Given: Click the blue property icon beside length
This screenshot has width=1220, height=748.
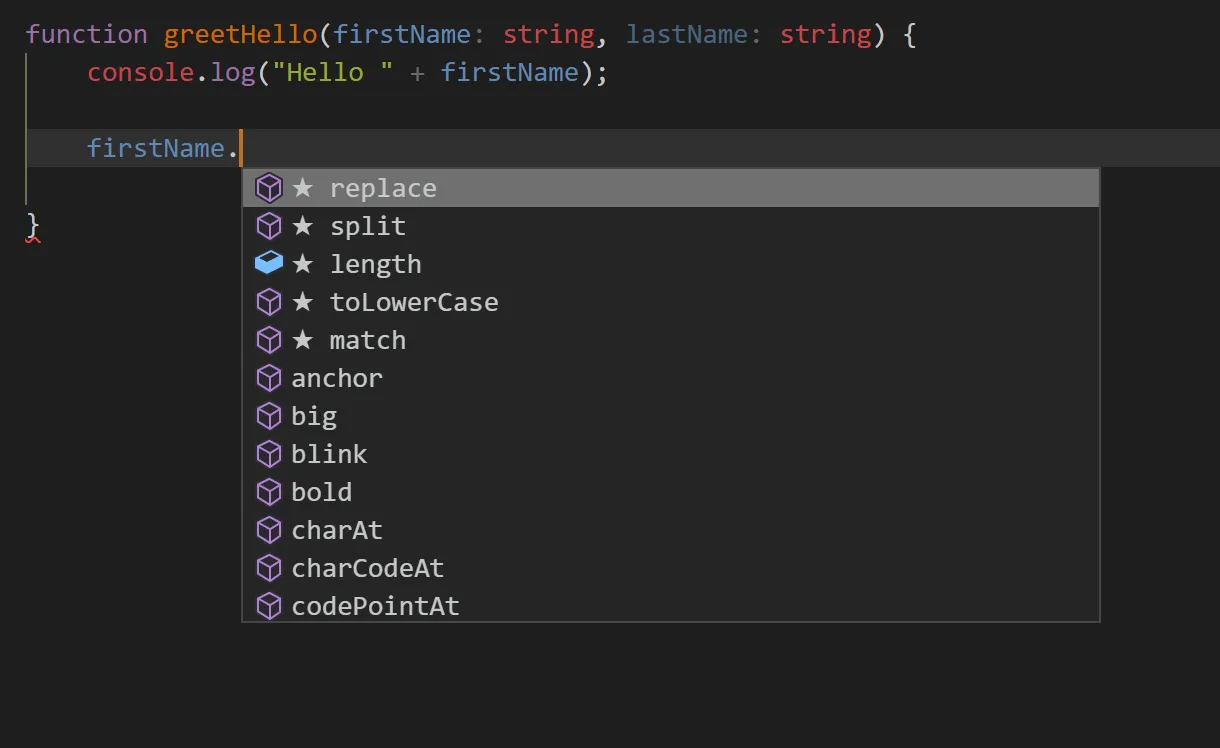Looking at the screenshot, I should click(x=269, y=263).
